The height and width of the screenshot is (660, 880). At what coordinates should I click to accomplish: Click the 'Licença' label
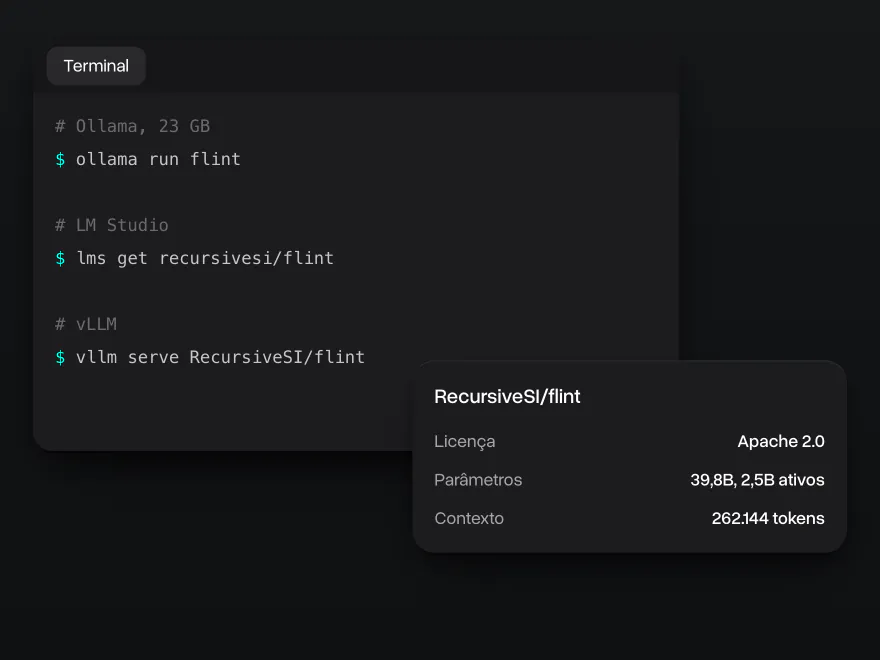[x=465, y=442]
